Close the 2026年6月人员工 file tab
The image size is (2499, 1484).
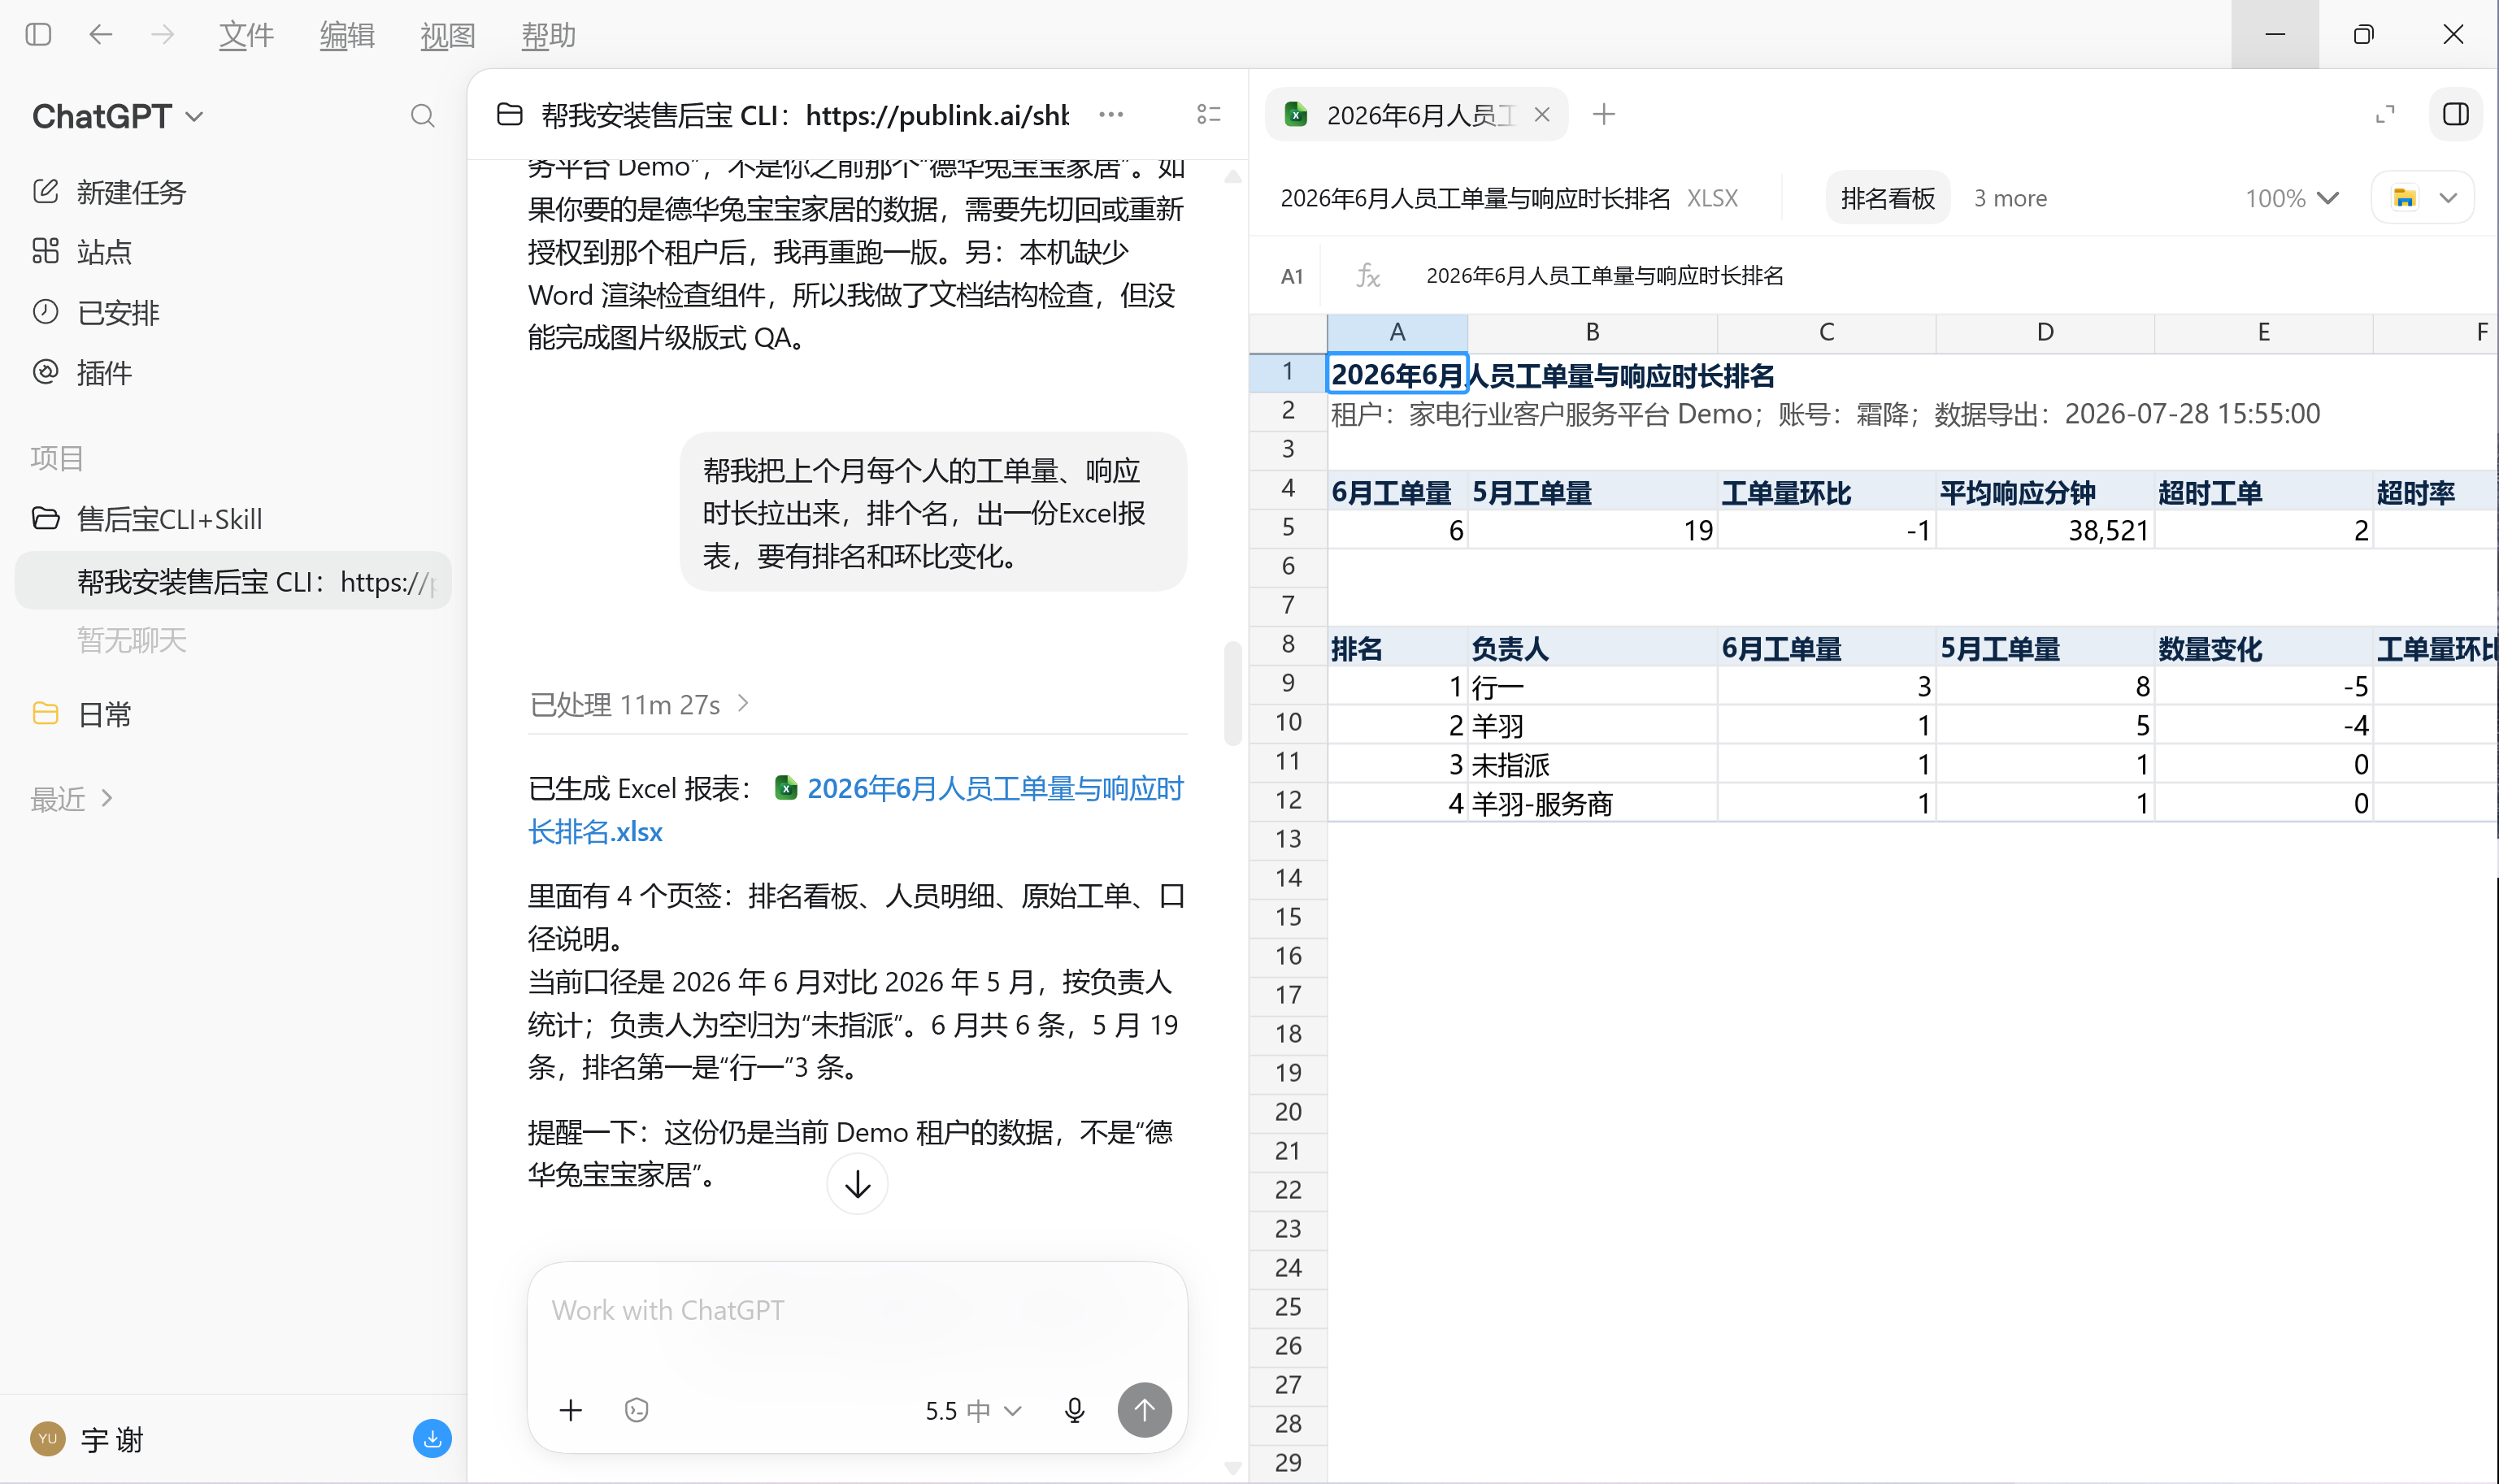point(1542,115)
